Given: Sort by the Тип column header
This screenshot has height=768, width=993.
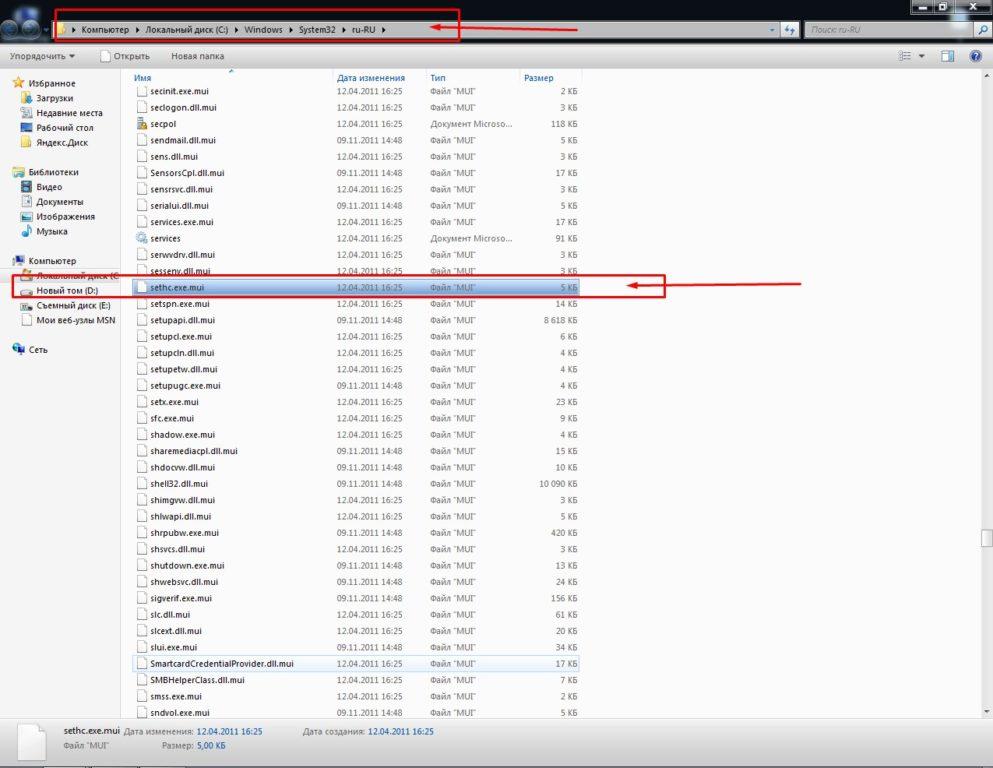Looking at the screenshot, I should 472,77.
